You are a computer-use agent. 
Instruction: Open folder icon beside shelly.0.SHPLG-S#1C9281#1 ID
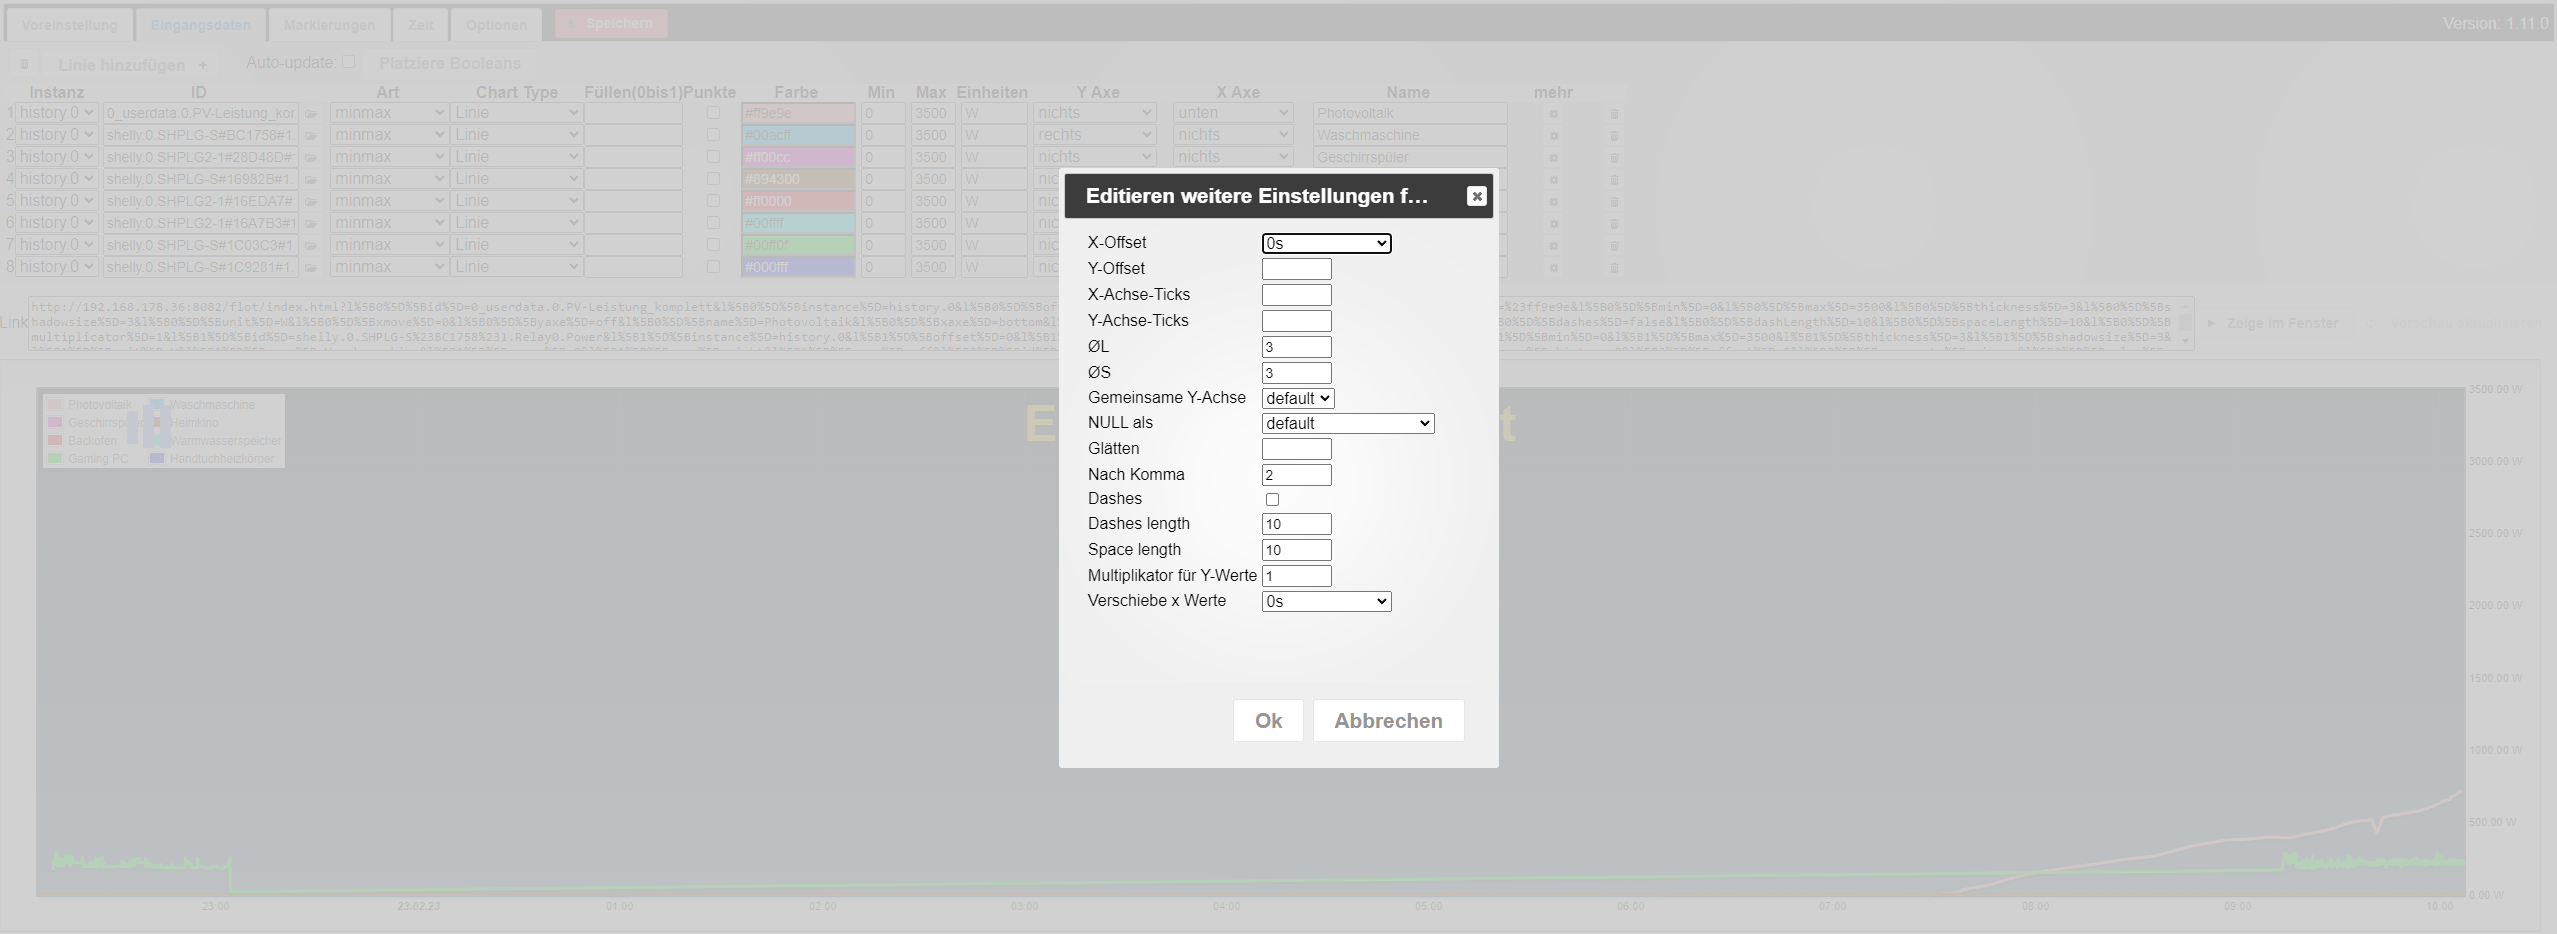point(311,268)
